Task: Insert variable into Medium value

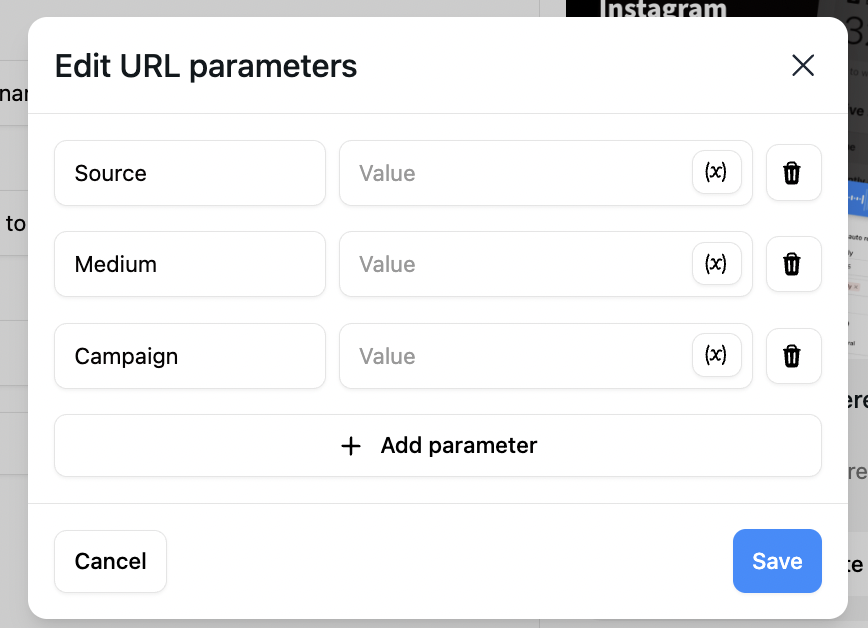Action: click(716, 264)
